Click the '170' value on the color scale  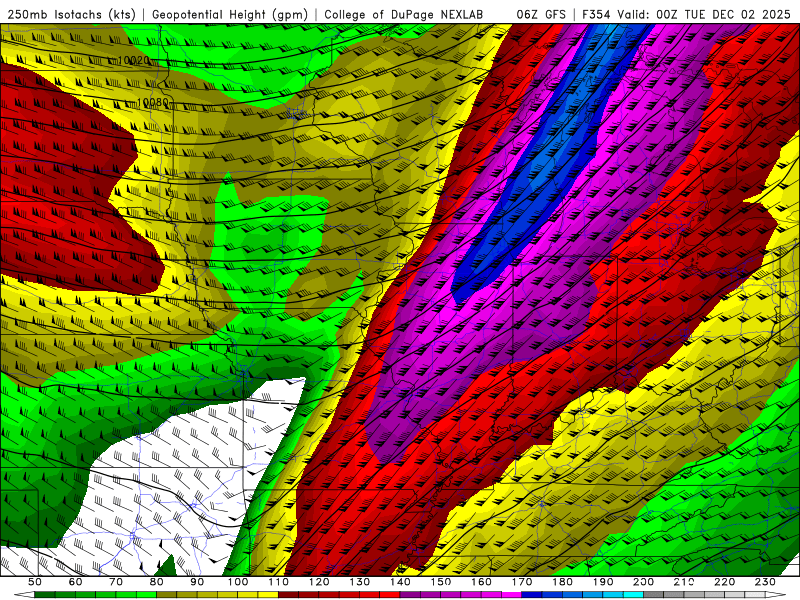point(522,582)
